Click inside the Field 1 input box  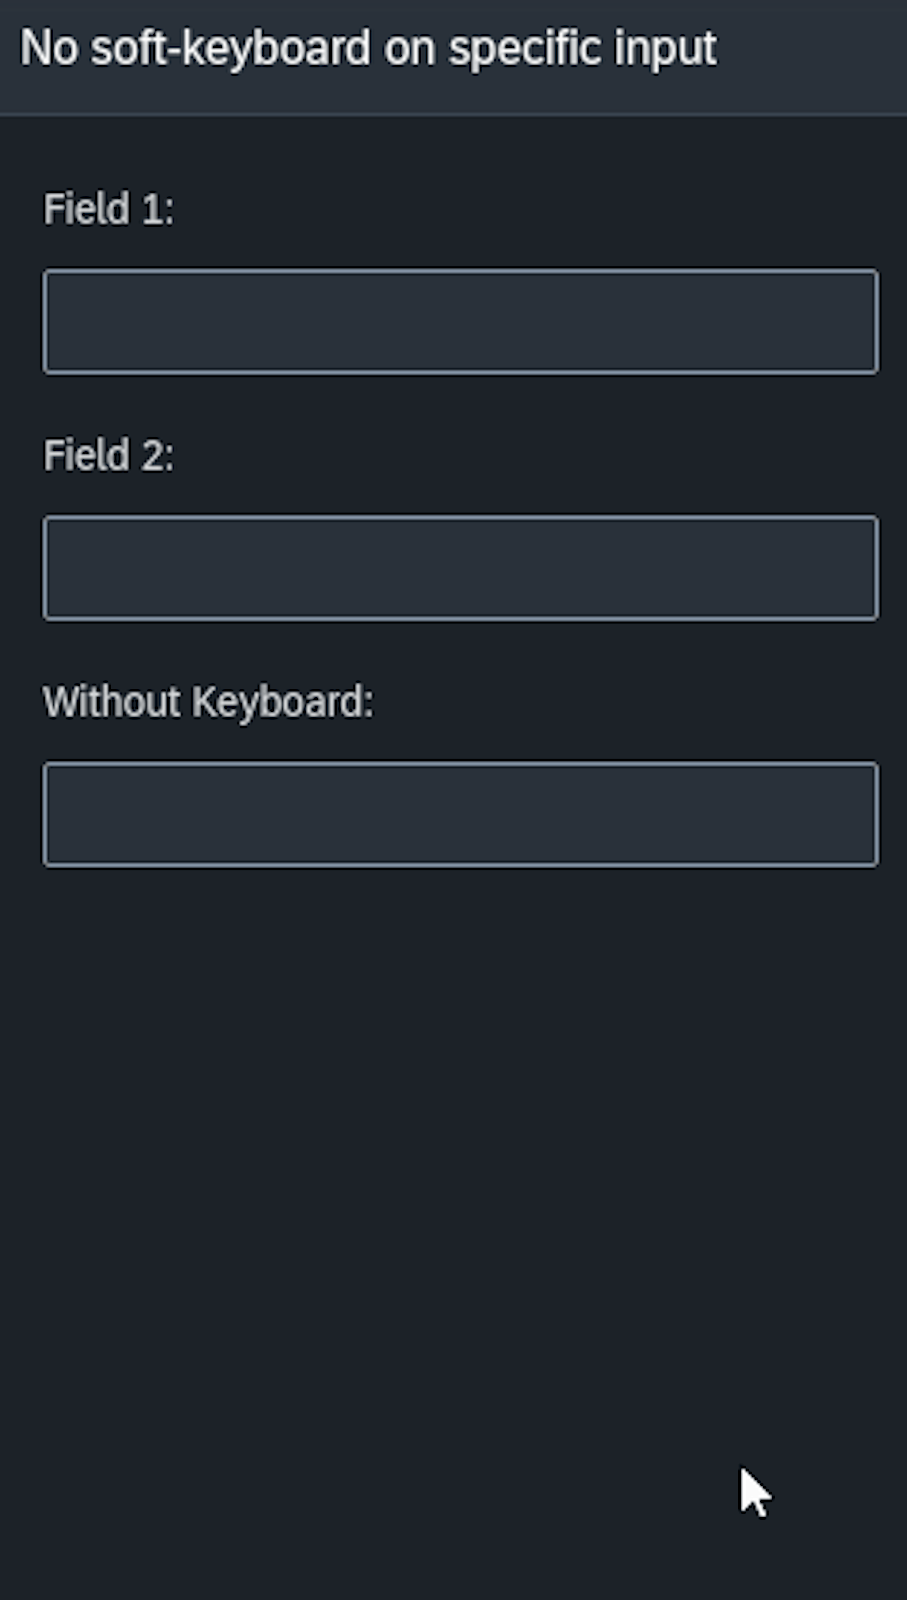pyautogui.click(x=460, y=321)
